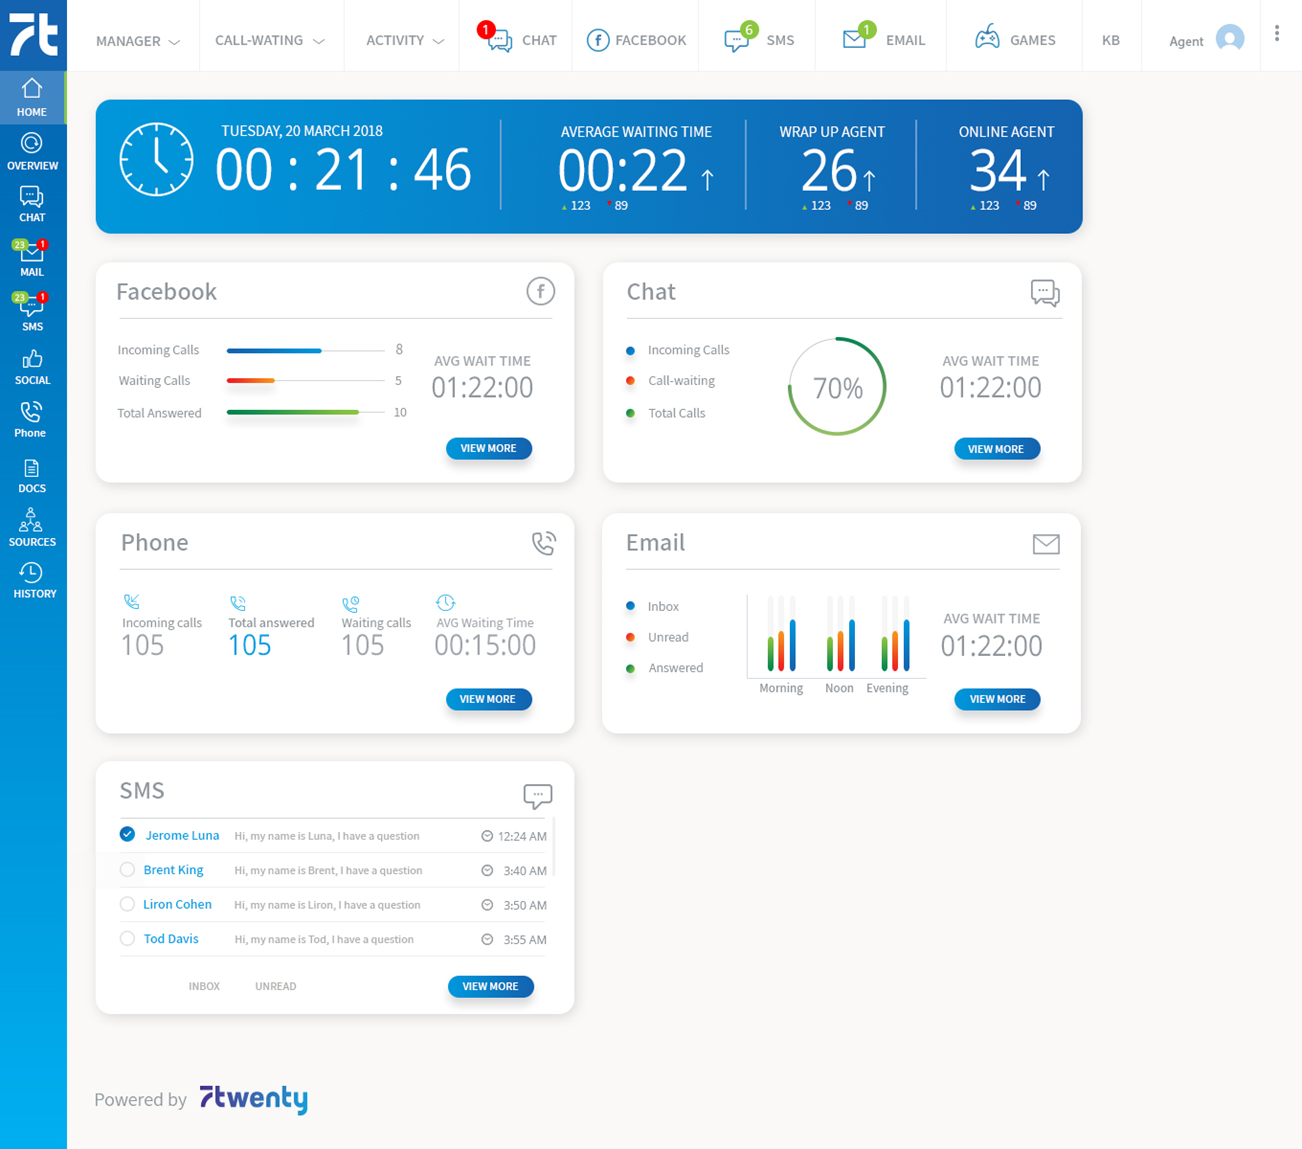Click the Agent profile avatar
Image resolution: width=1302 pixels, height=1149 pixels.
(1230, 39)
